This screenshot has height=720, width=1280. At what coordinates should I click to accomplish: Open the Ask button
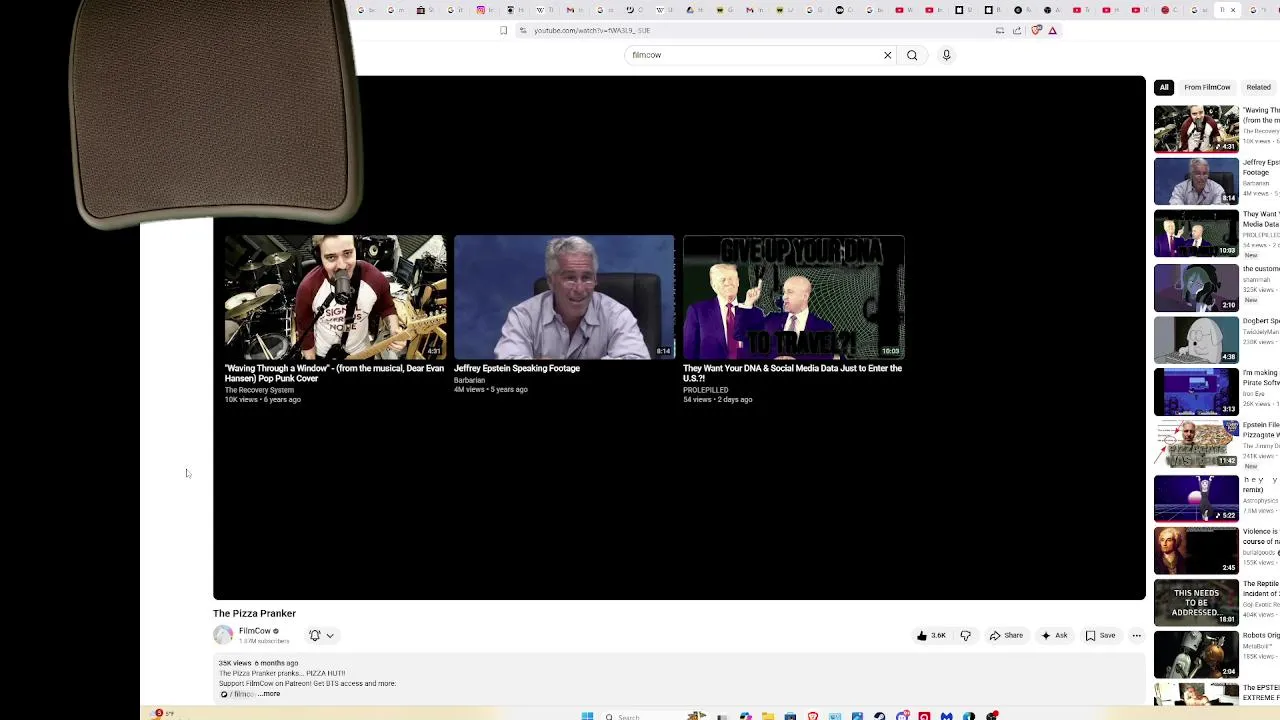tap(1054, 635)
